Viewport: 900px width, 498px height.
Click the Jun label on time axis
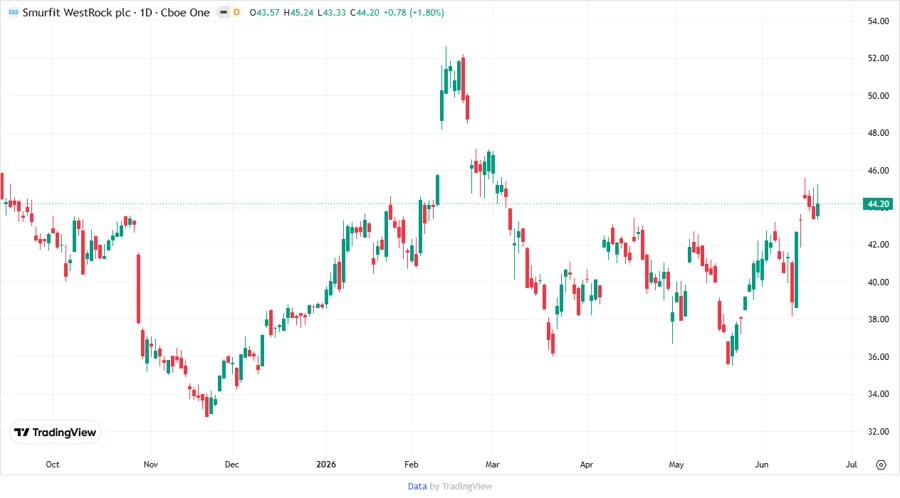point(762,464)
